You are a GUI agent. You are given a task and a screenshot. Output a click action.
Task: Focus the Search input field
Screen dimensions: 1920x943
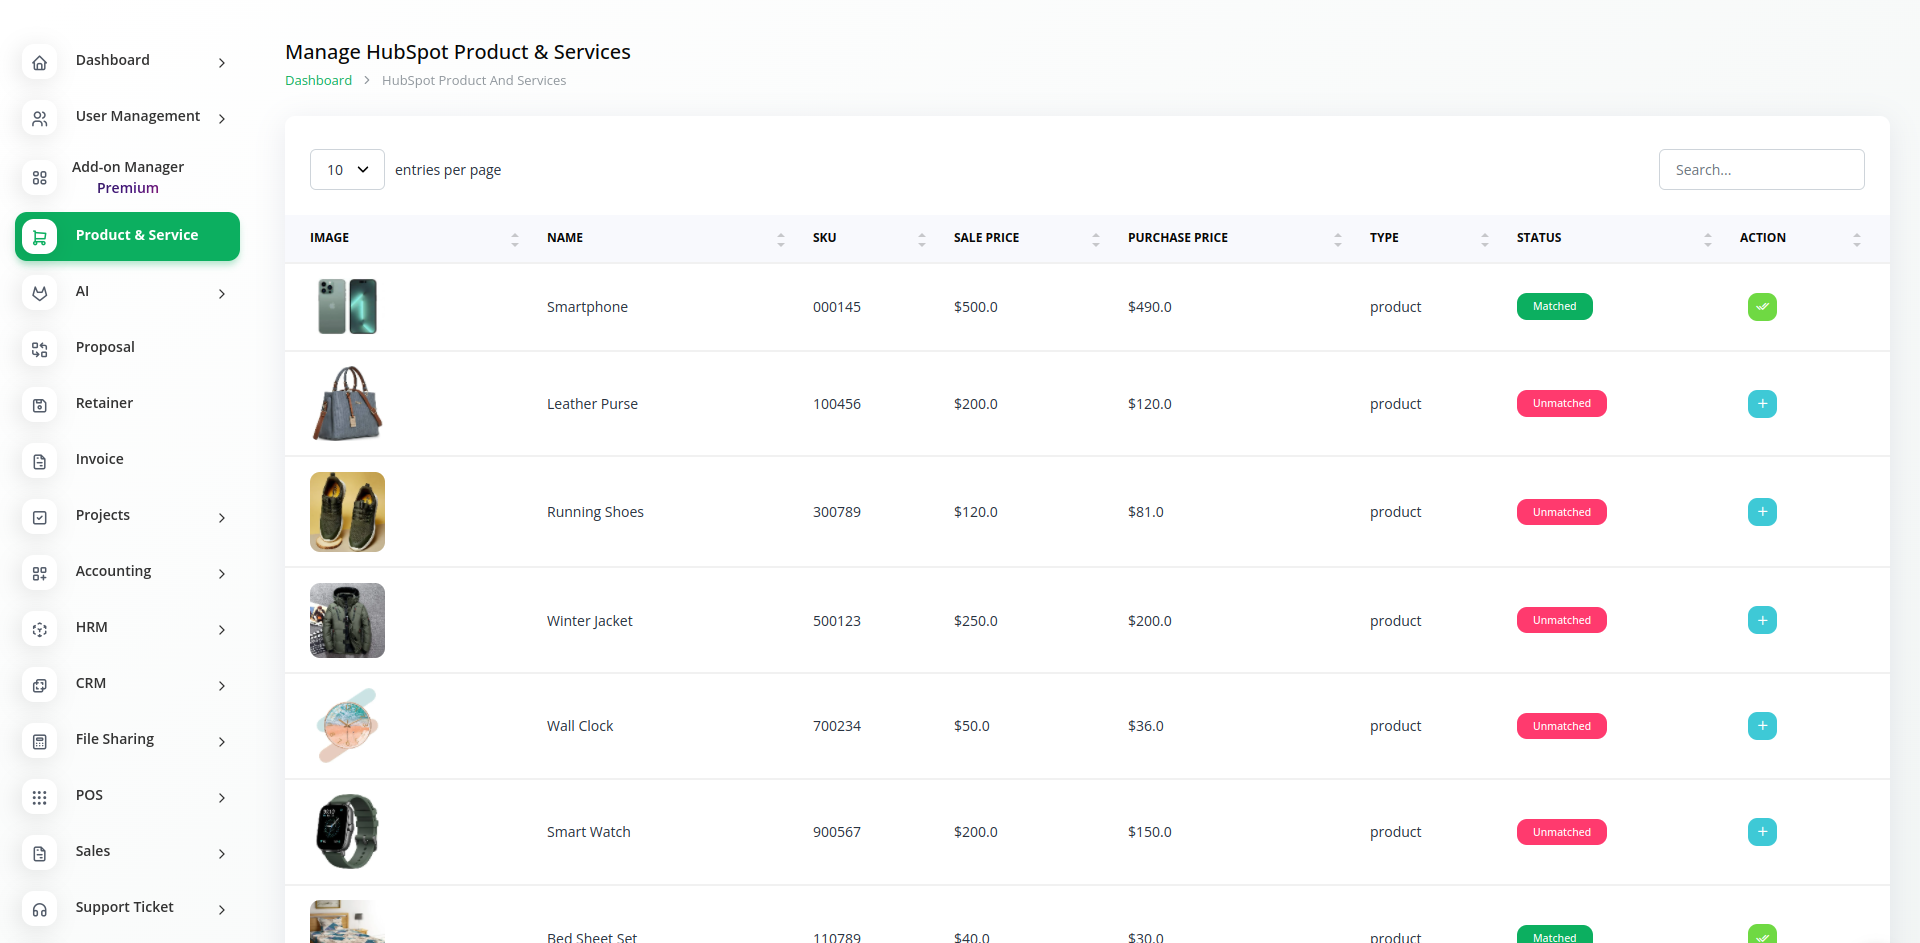pos(1761,170)
